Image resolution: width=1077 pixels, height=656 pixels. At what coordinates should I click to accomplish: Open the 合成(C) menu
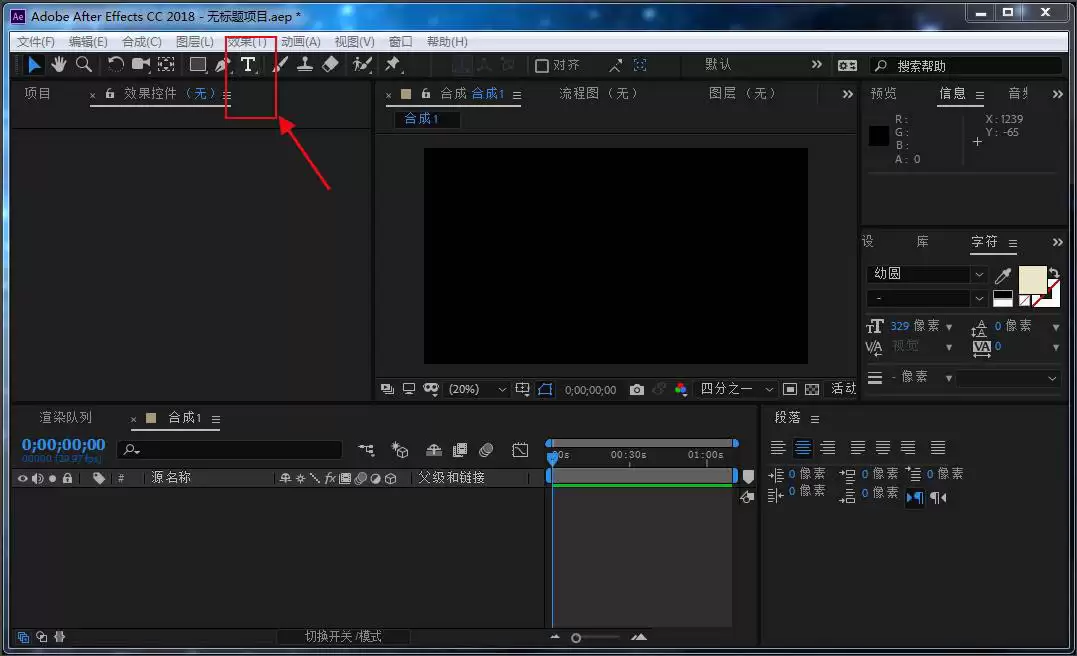tap(141, 42)
